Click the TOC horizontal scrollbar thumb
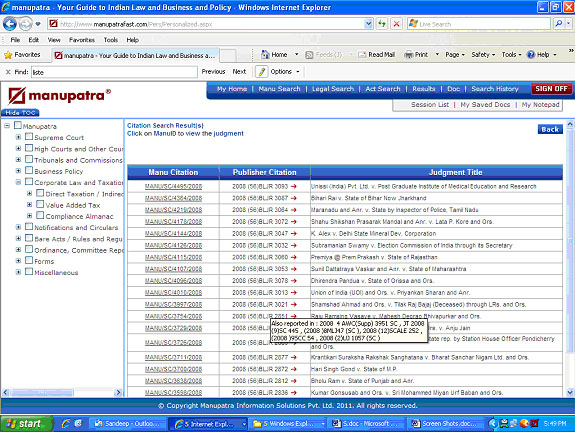The image size is (575, 432). tap(42, 393)
